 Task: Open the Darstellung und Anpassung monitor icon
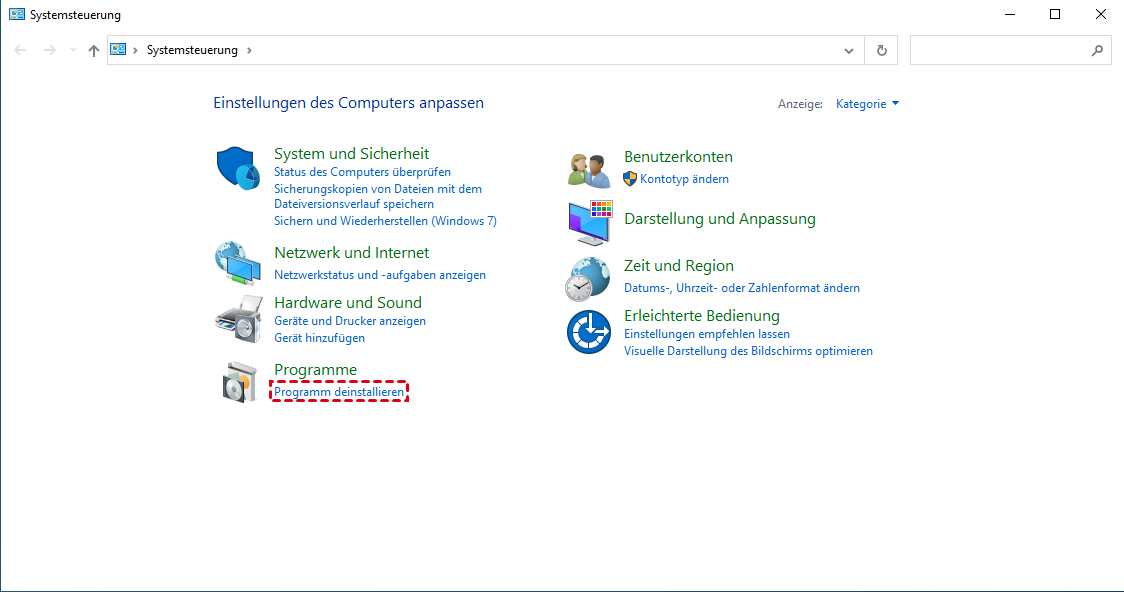(591, 223)
